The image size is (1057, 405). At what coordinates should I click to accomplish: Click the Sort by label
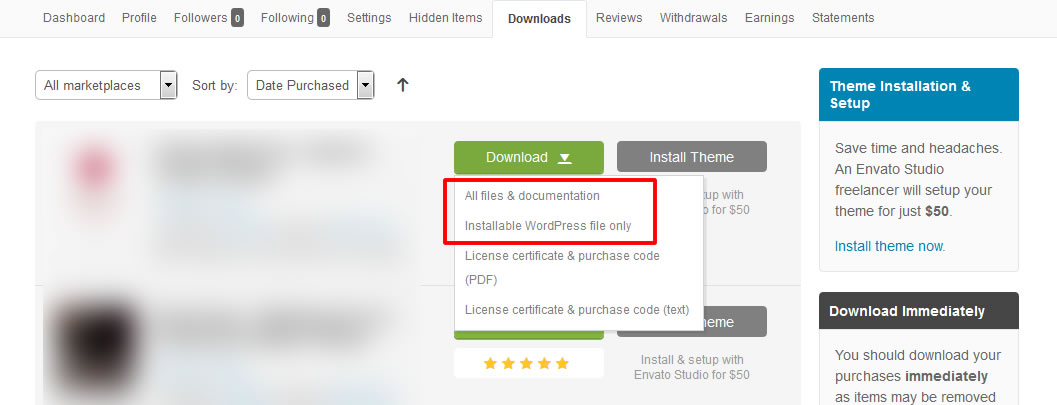tap(214, 86)
